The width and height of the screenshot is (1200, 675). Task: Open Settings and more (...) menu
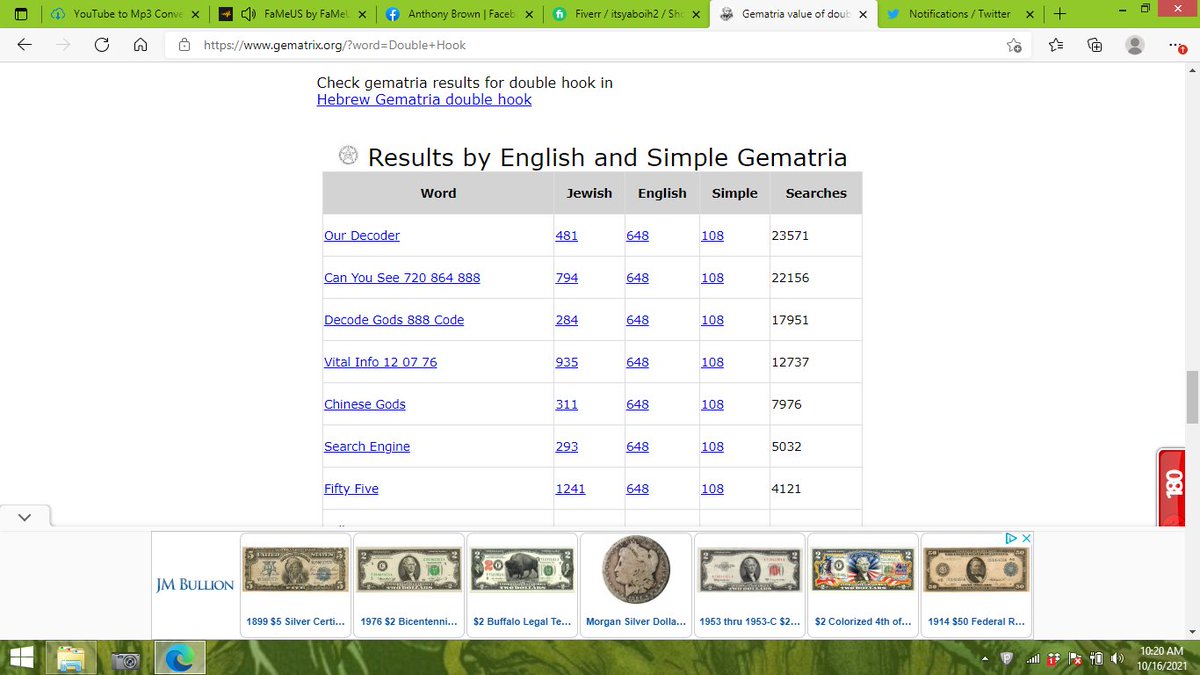tap(1173, 45)
